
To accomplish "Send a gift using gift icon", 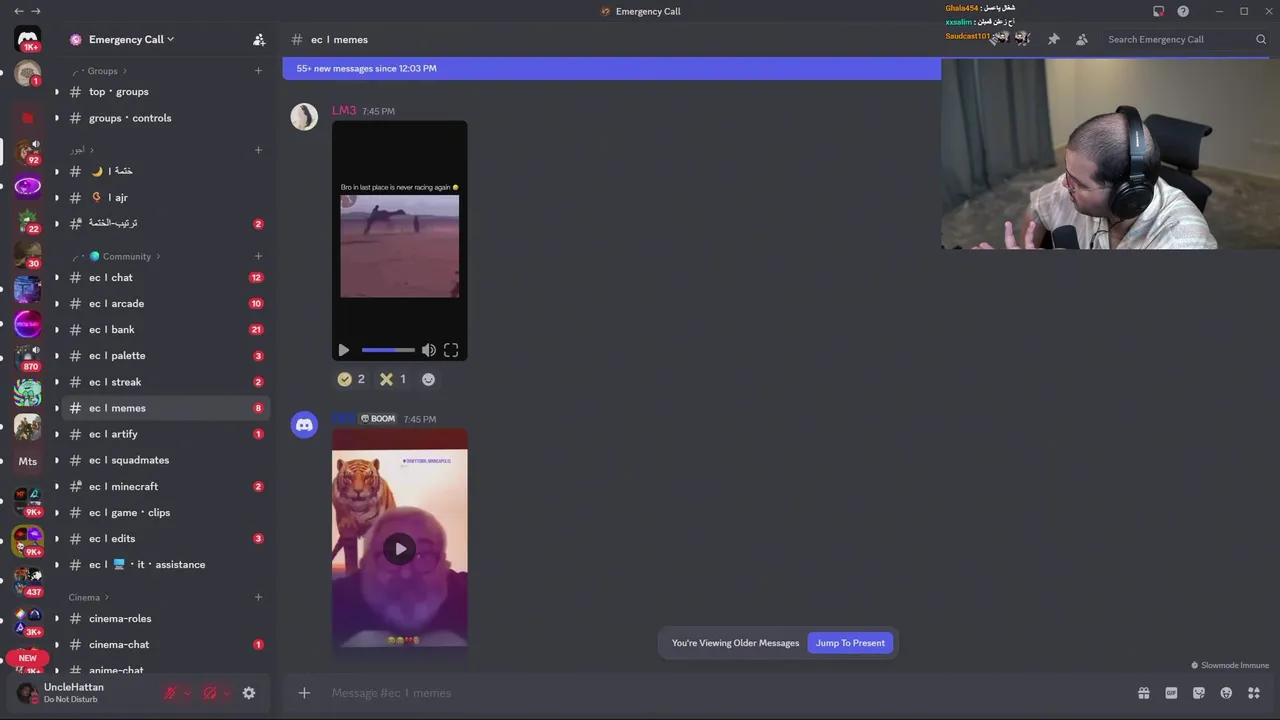I will click(x=1143, y=693).
